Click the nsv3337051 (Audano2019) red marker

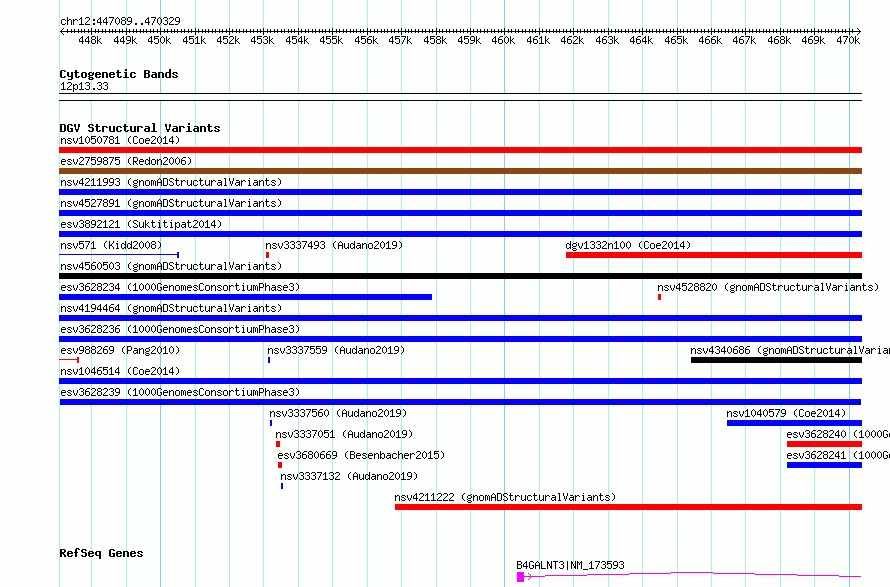coord(278,444)
